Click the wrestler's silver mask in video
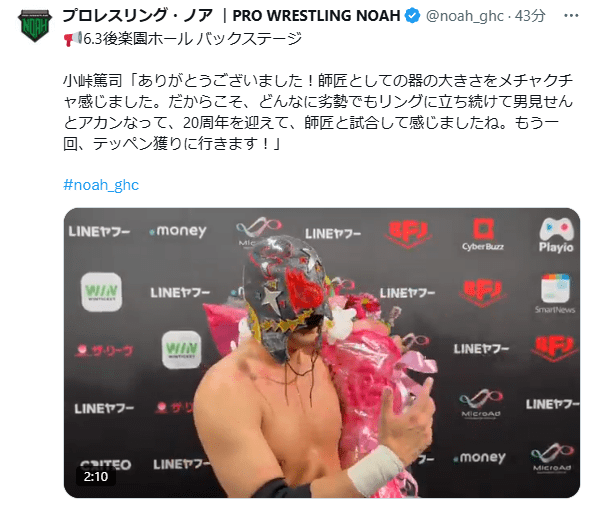The height and width of the screenshot is (508, 594). point(287,294)
